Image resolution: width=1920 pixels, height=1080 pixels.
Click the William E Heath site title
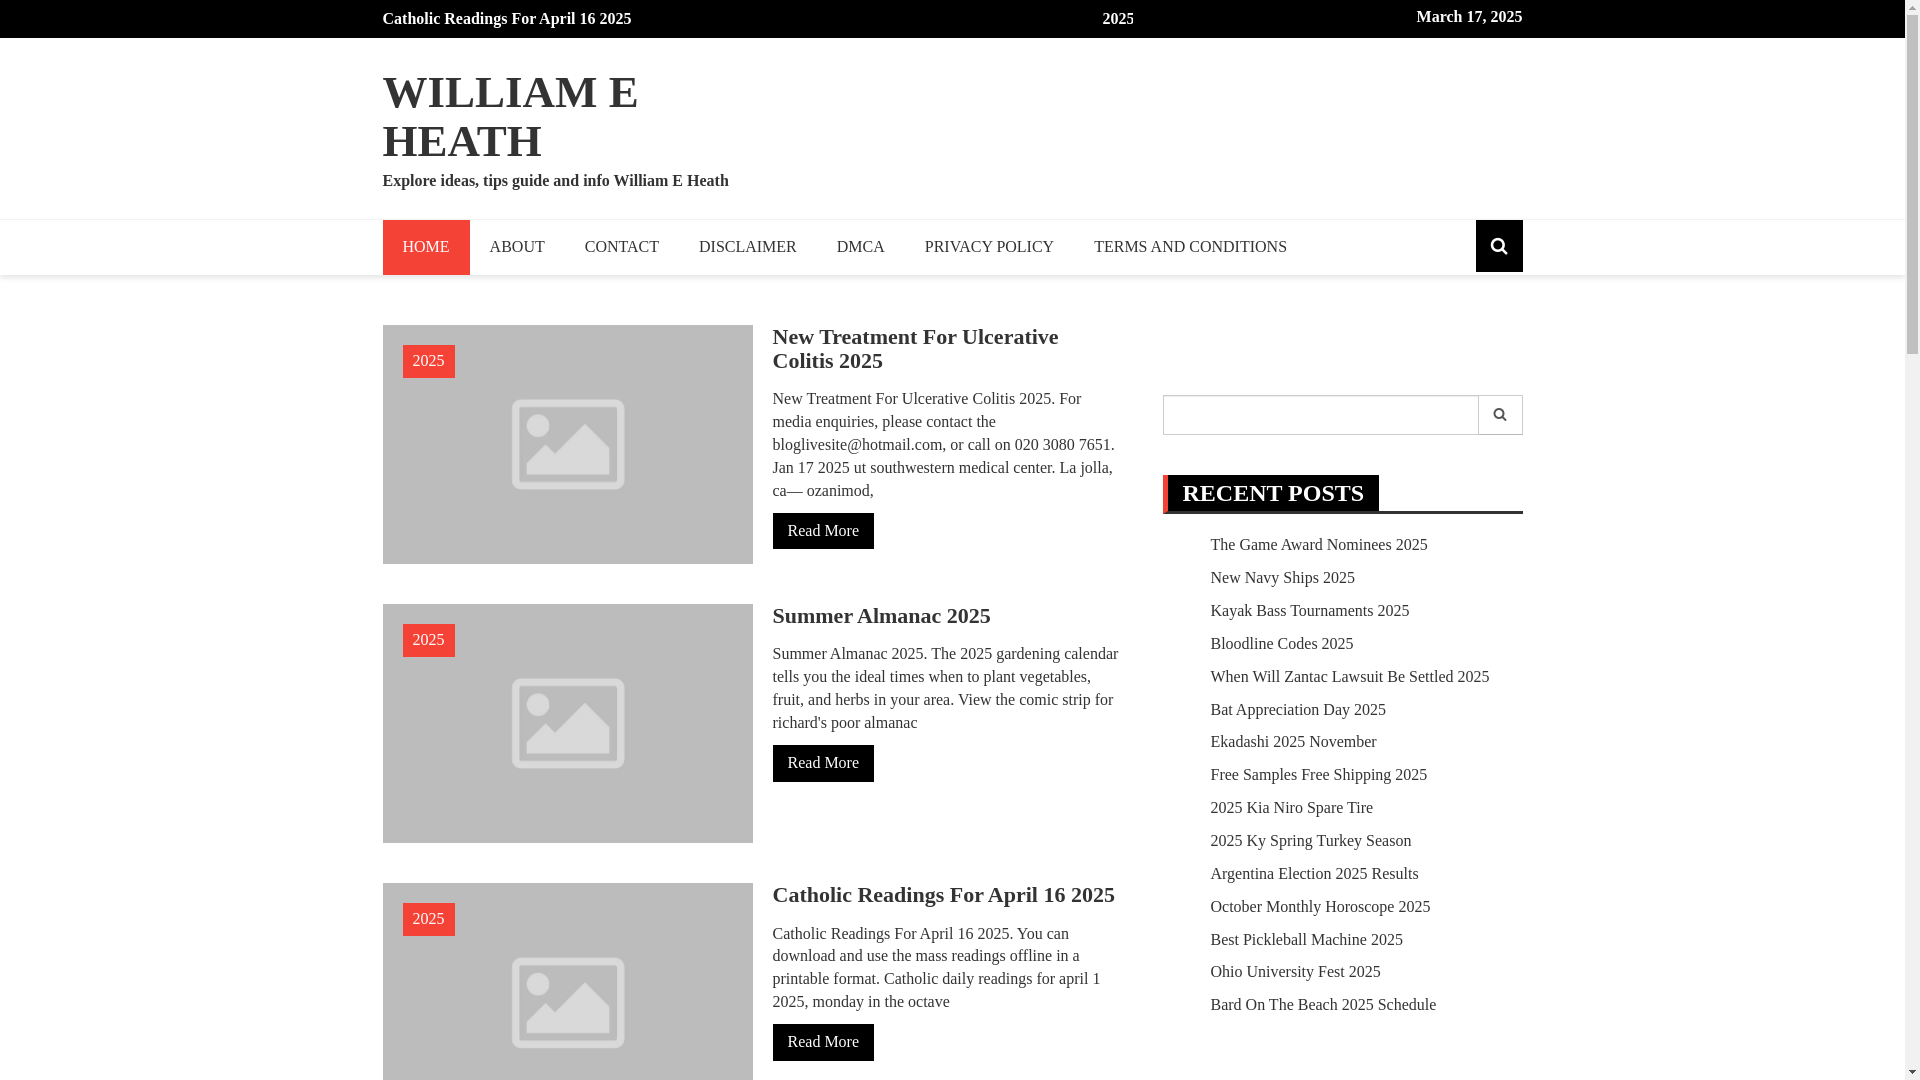tap(510, 116)
